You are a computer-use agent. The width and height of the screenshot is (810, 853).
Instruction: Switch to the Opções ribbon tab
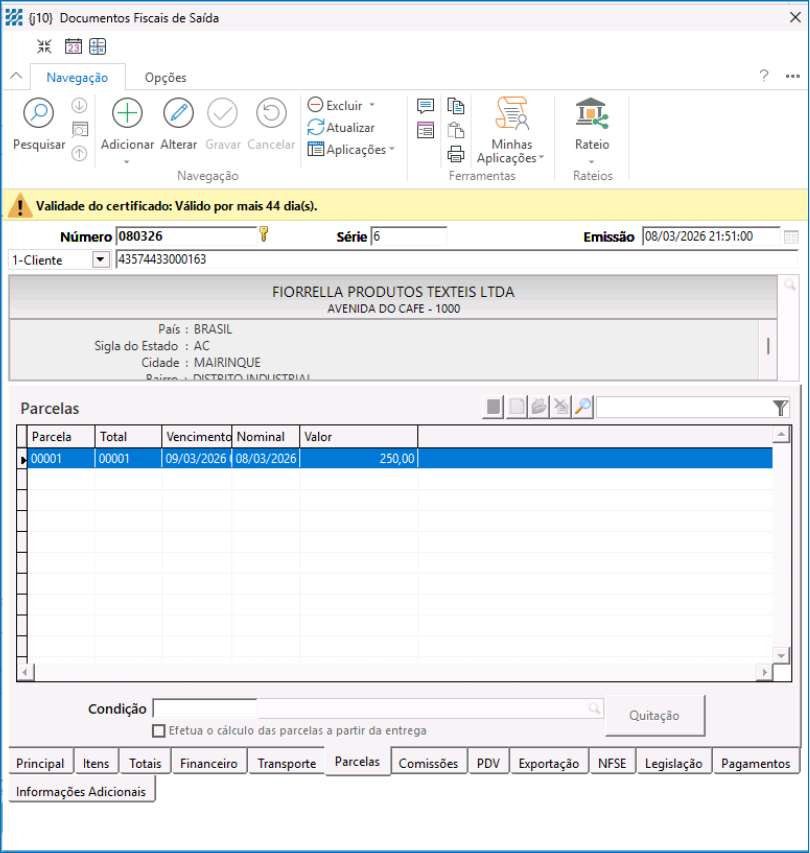click(165, 77)
